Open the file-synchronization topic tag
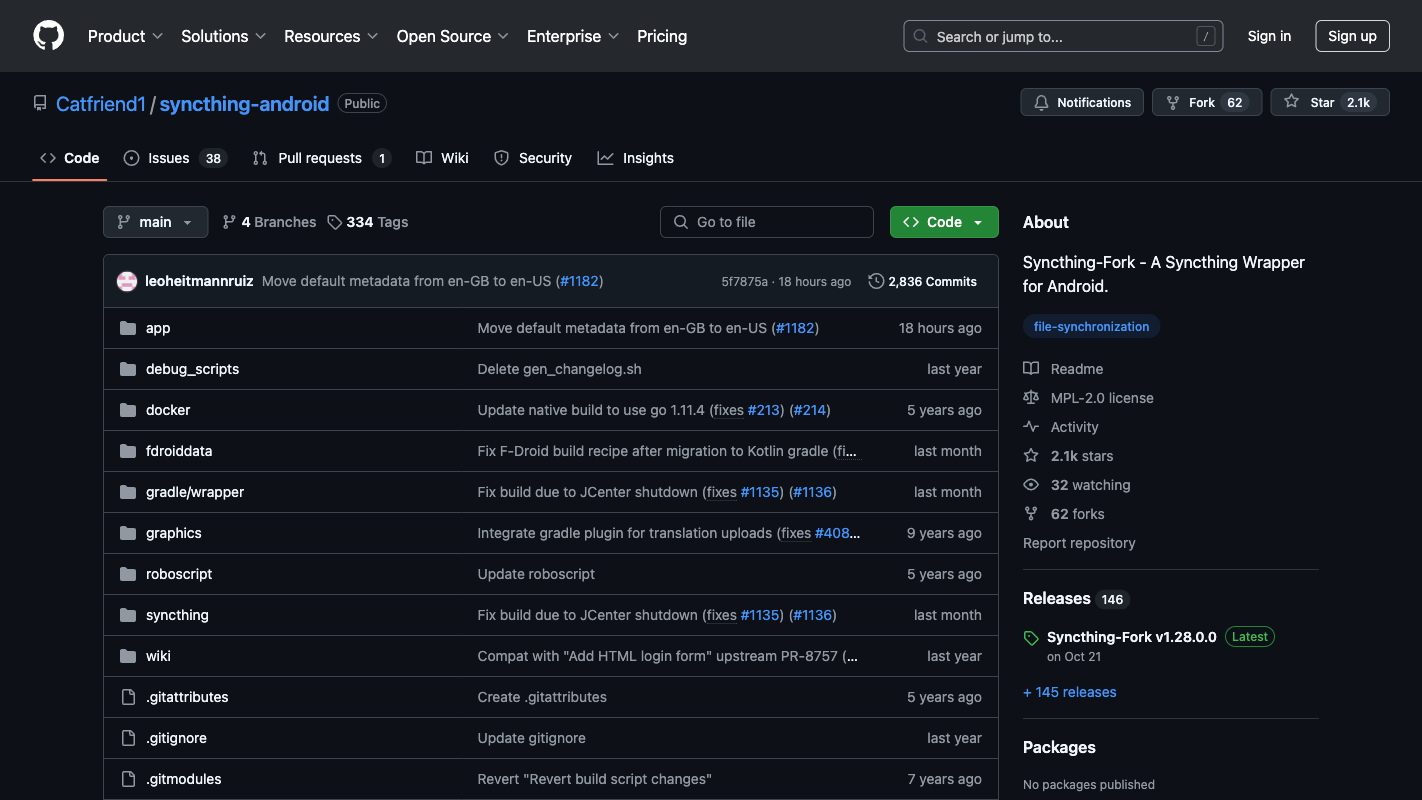 click(1091, 326)
